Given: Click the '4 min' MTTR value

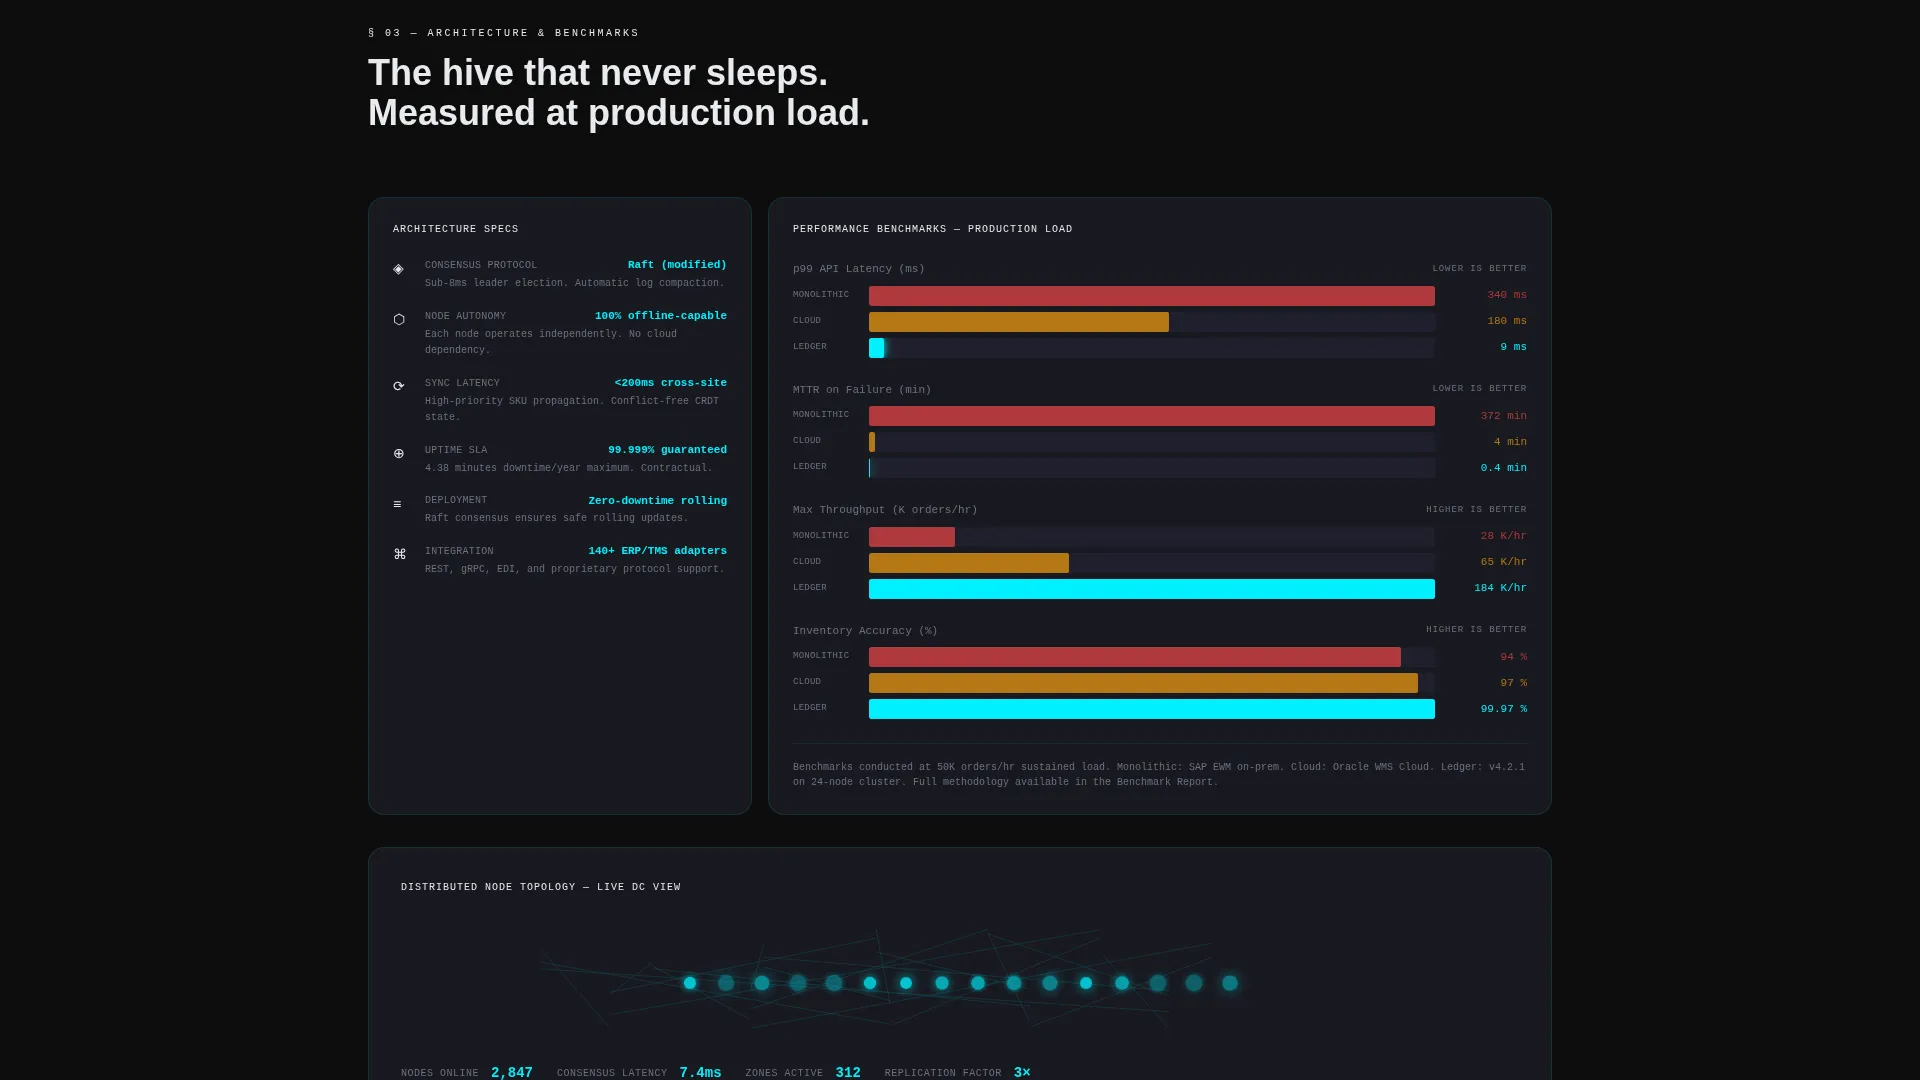Looking at the screenshot, I should pyautogui.click(x=1510, y=442).
